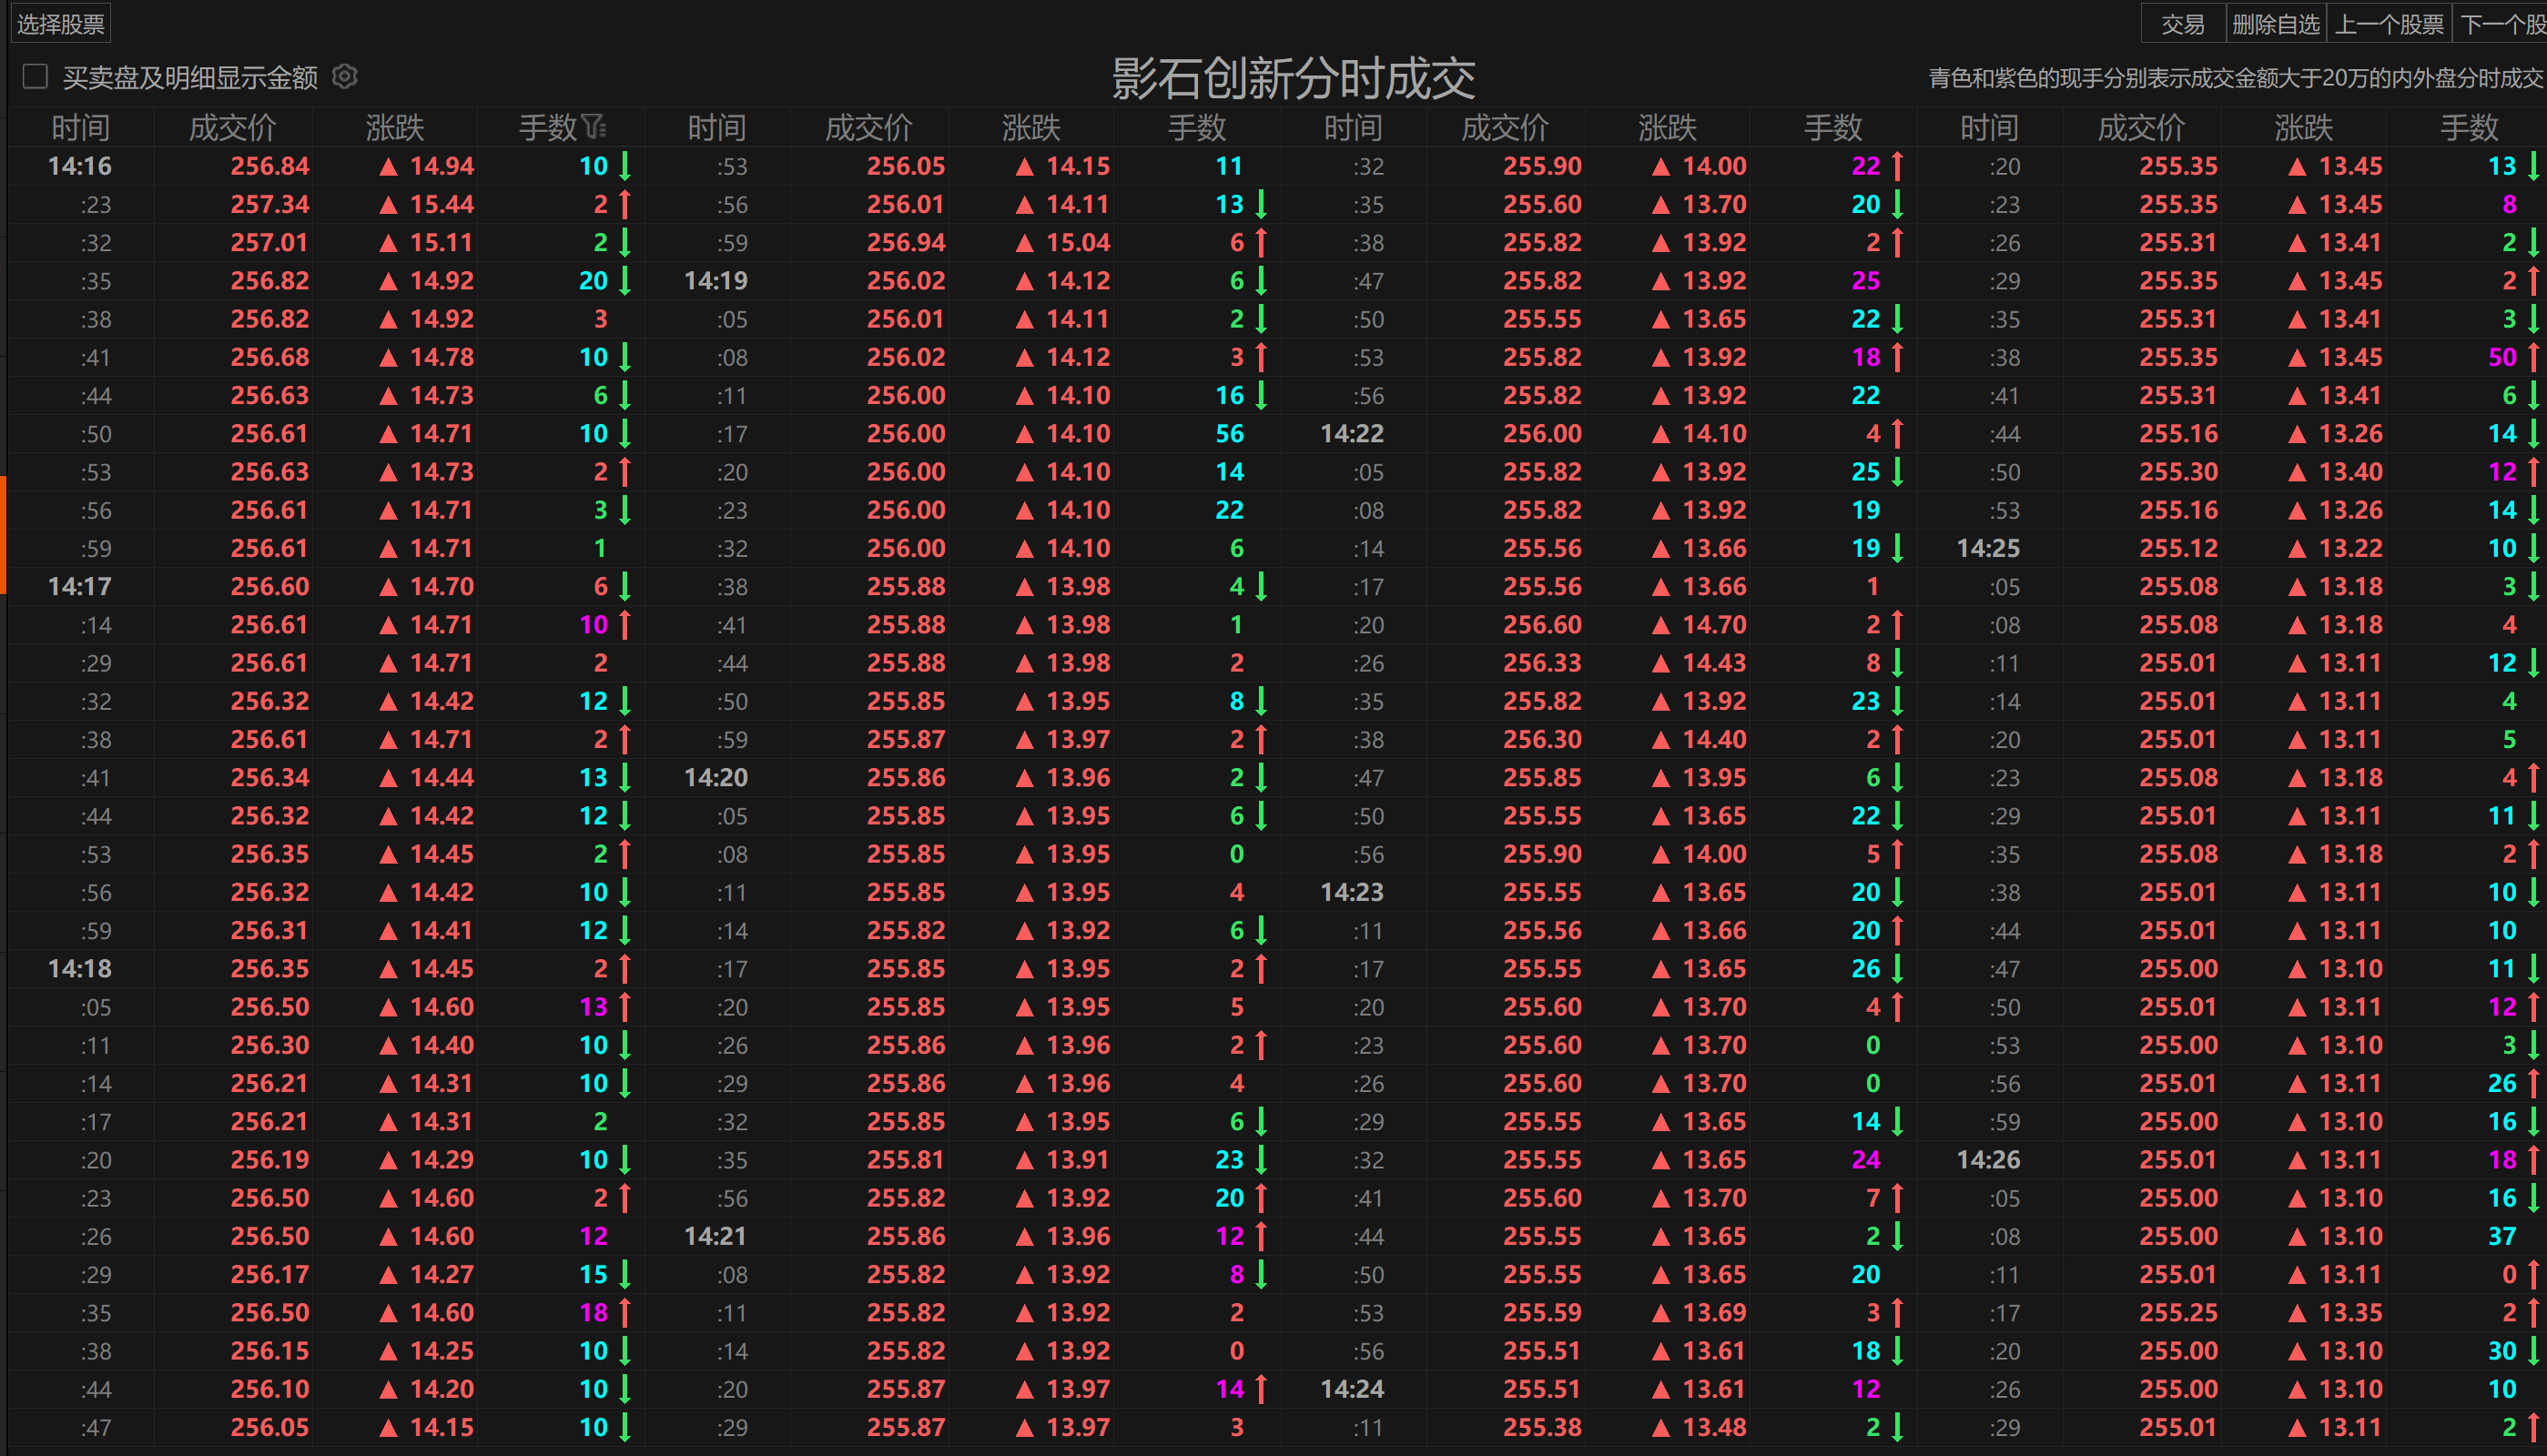Enable 买卖盘及明细显示金额 checkbox
The height and width of the screenshot is (1456, 2547).
tap(36, 77)
